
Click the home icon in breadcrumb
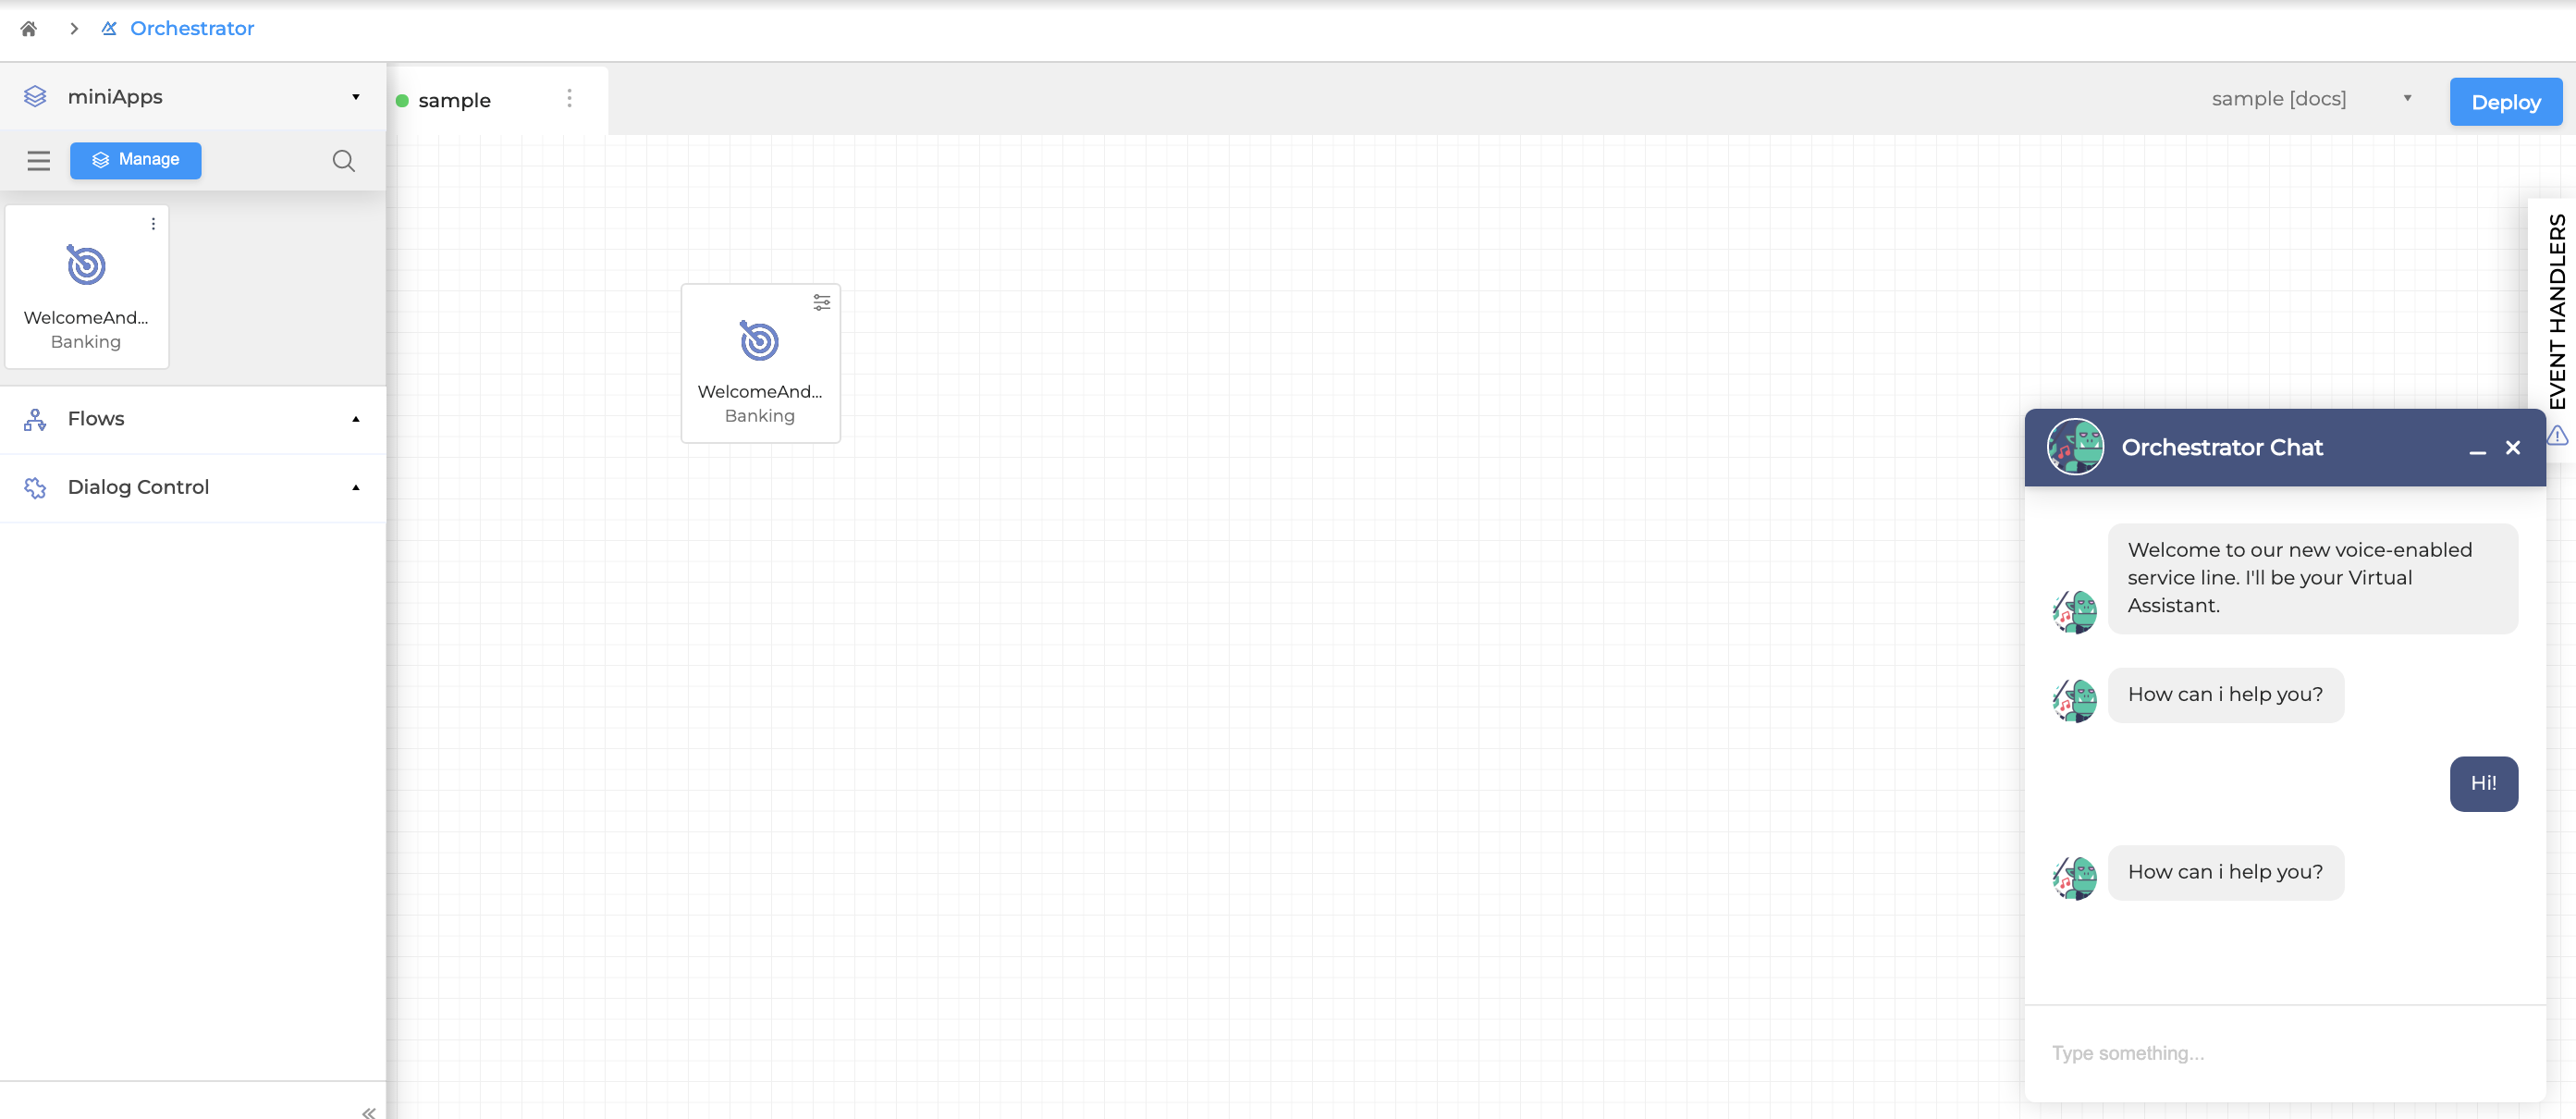click(28, 28)
